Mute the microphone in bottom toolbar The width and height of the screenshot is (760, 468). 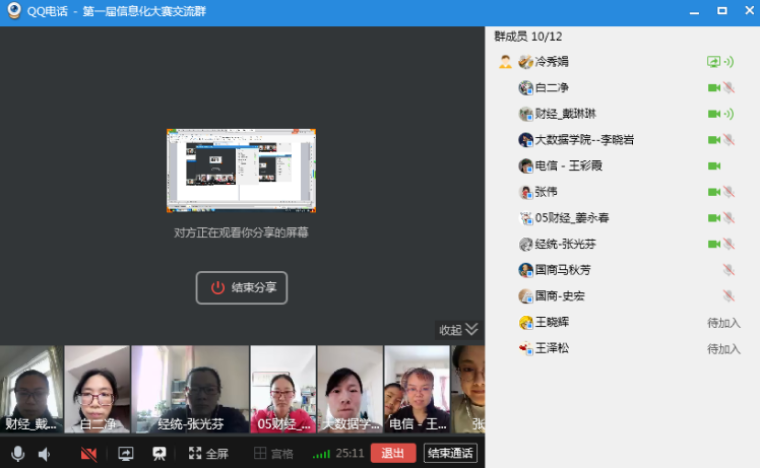point(17,454)
